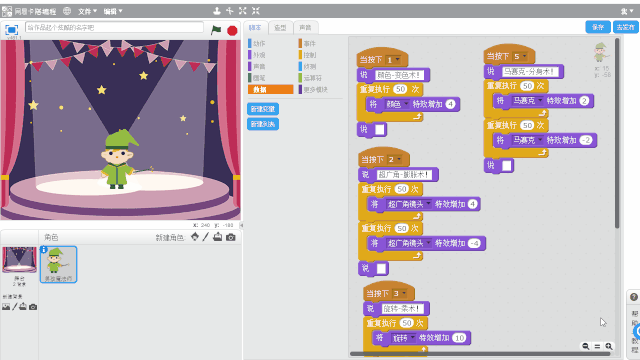The width and height of the screenshot is (640, 360).
Task: Click the globe language icon
Action: click(x=67, y=11)
